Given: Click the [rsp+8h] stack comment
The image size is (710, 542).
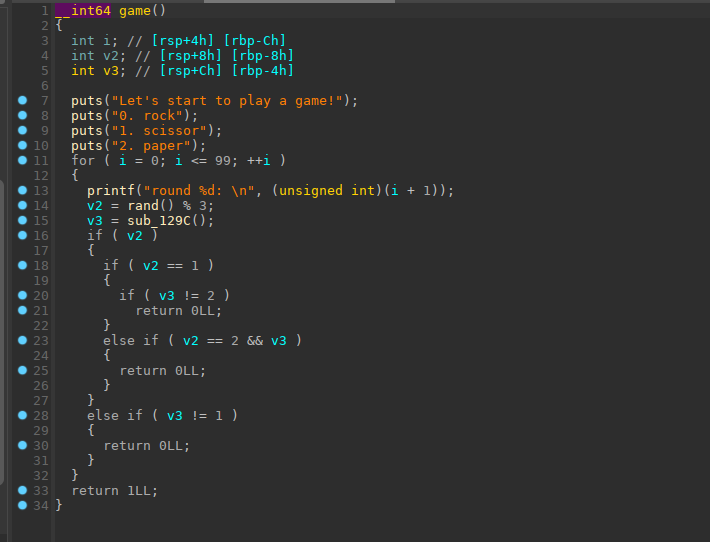Looking at the screenshot, I should pos(191,56).
